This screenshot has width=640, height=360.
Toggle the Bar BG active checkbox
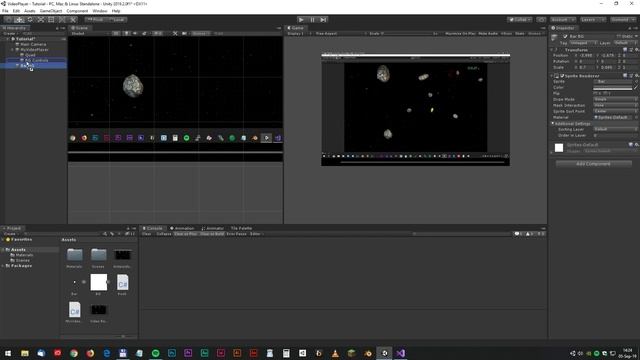(565, 37)
